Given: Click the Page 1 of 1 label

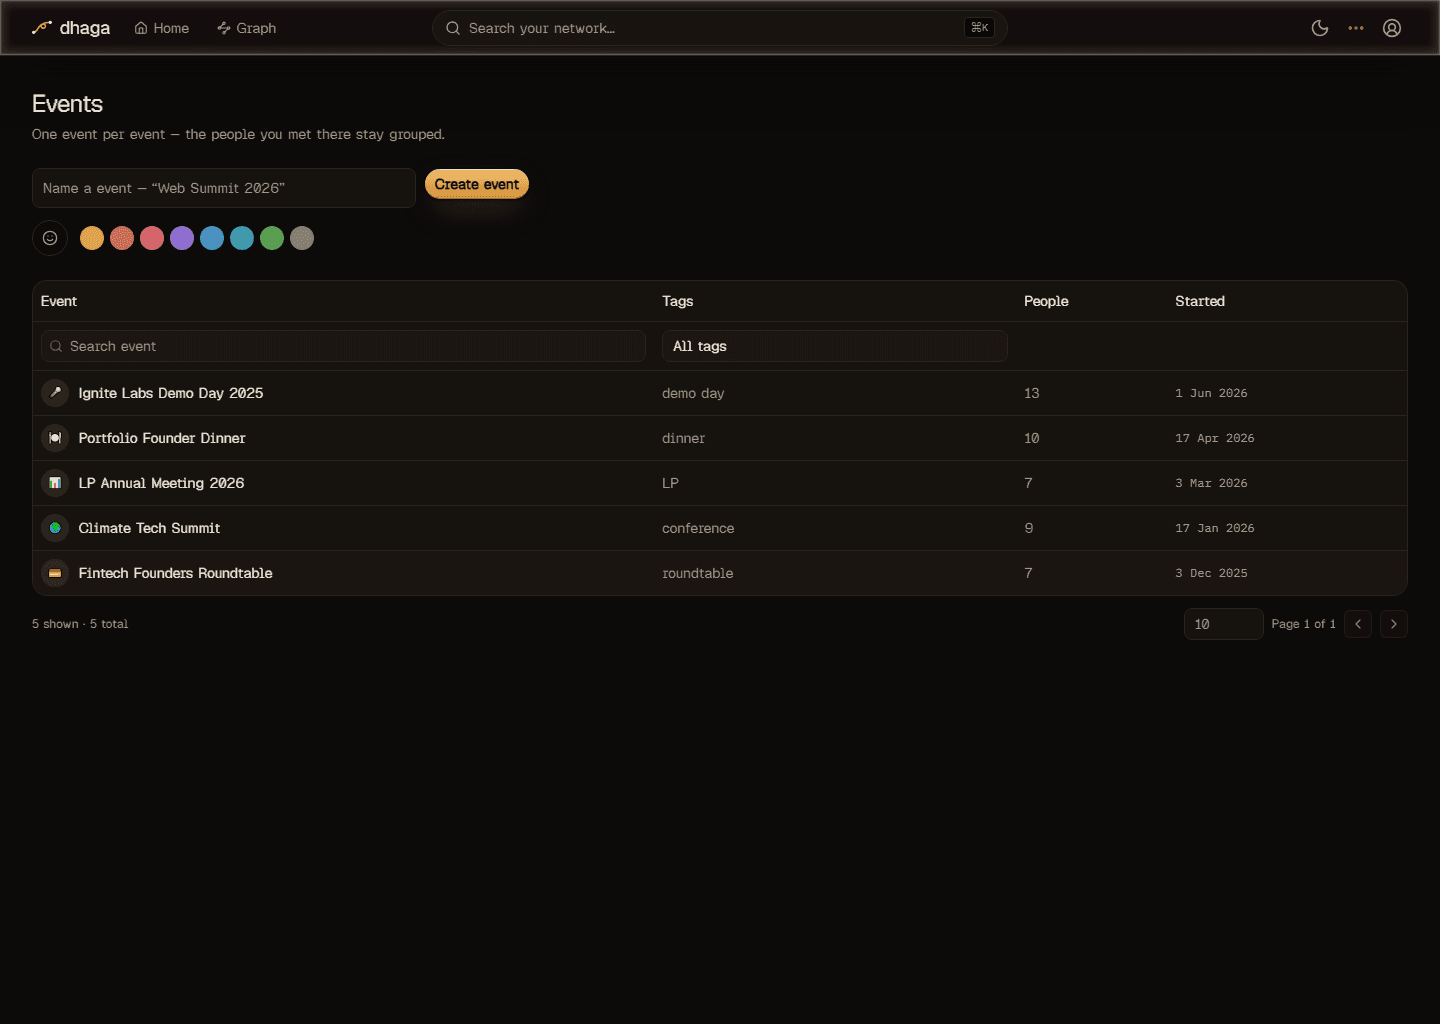Looking at the screenshot, I should 1304,624.
